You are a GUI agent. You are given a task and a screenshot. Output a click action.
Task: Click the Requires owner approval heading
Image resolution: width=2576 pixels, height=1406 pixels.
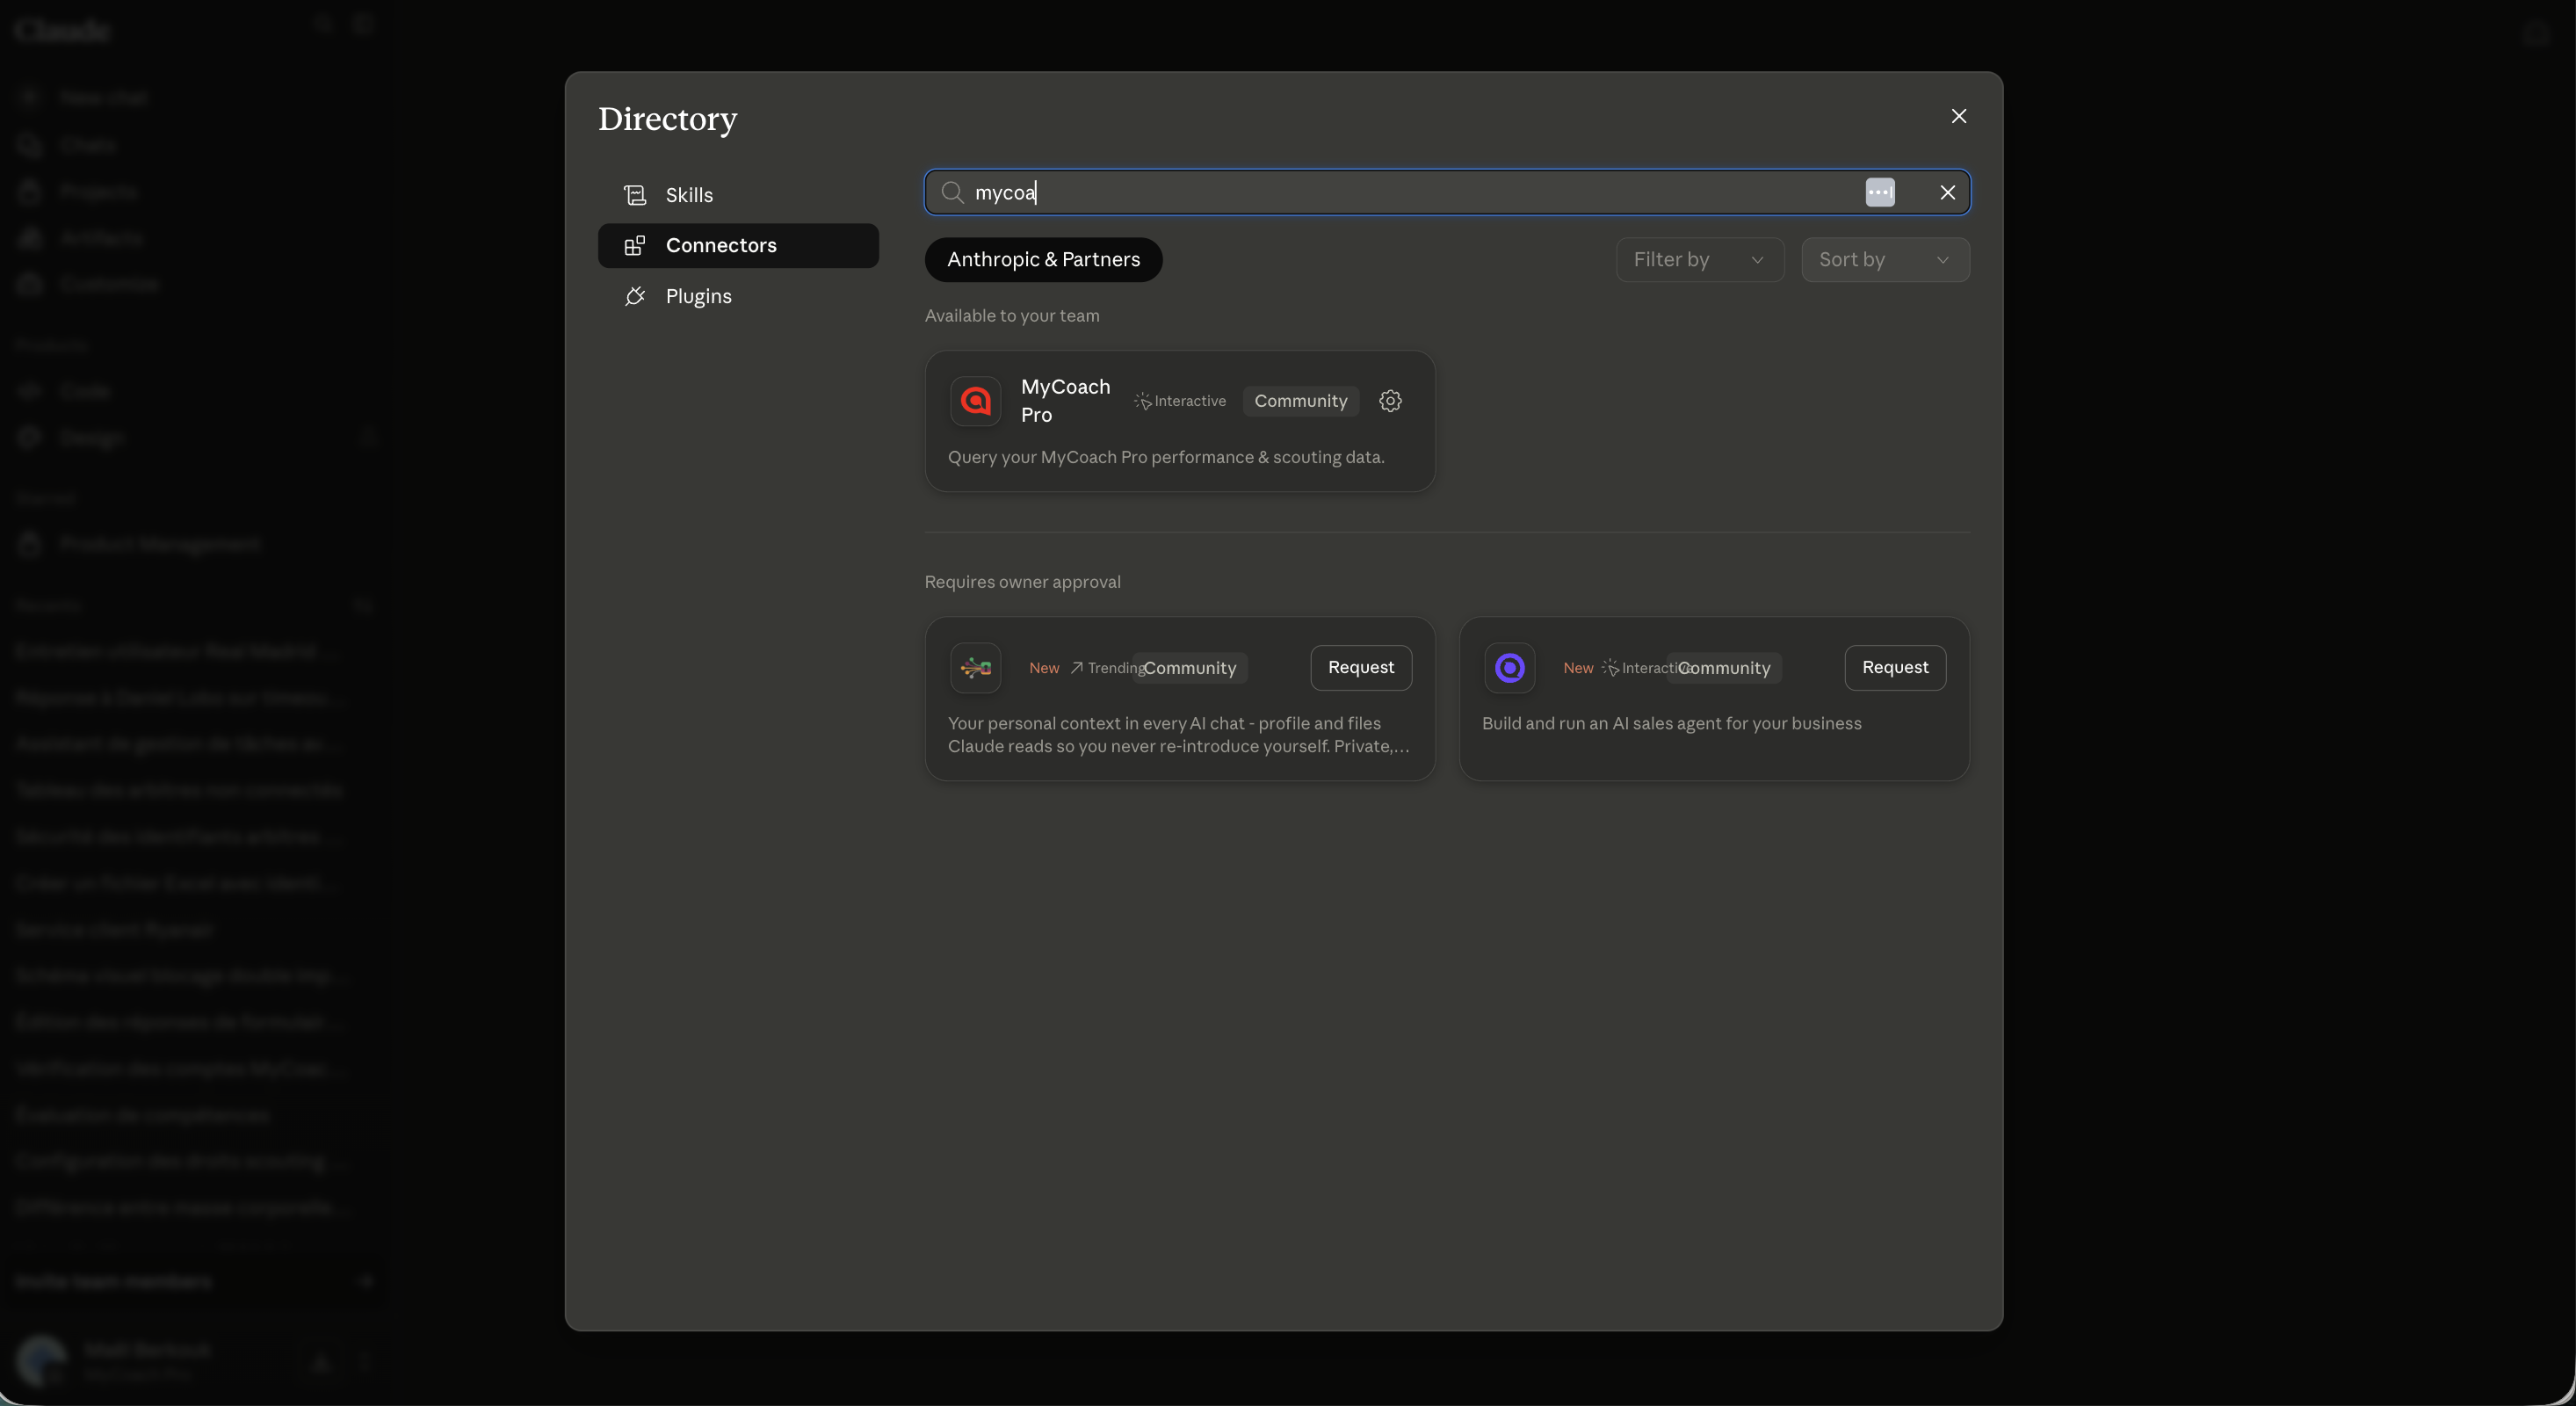[x=1022, y=582]
